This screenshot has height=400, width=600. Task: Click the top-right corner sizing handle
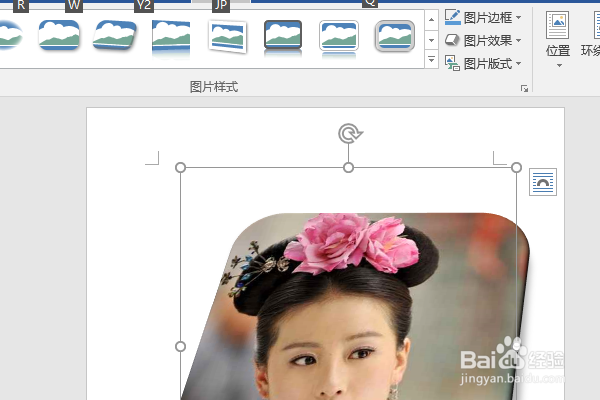[x=516, y=168]
